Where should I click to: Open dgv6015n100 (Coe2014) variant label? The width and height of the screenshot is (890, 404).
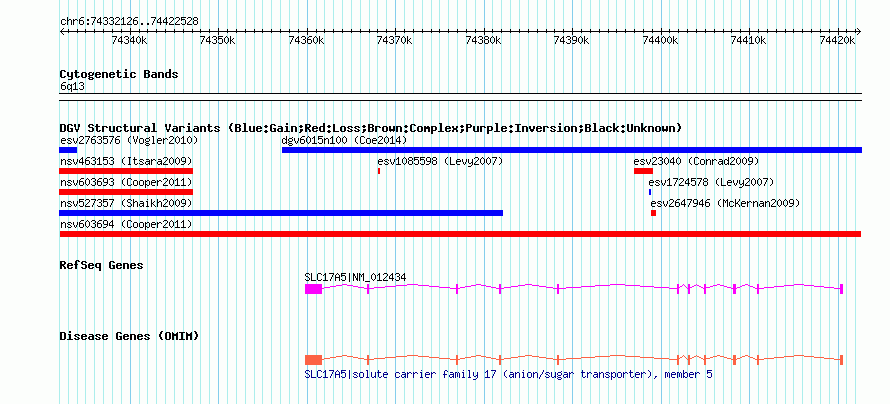(x=345, y=140)
